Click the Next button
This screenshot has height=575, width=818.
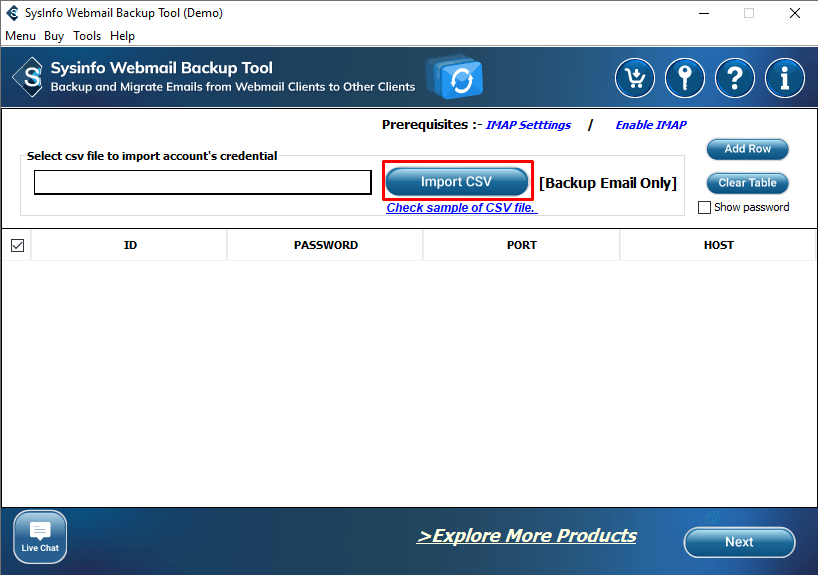pos(739,542)
